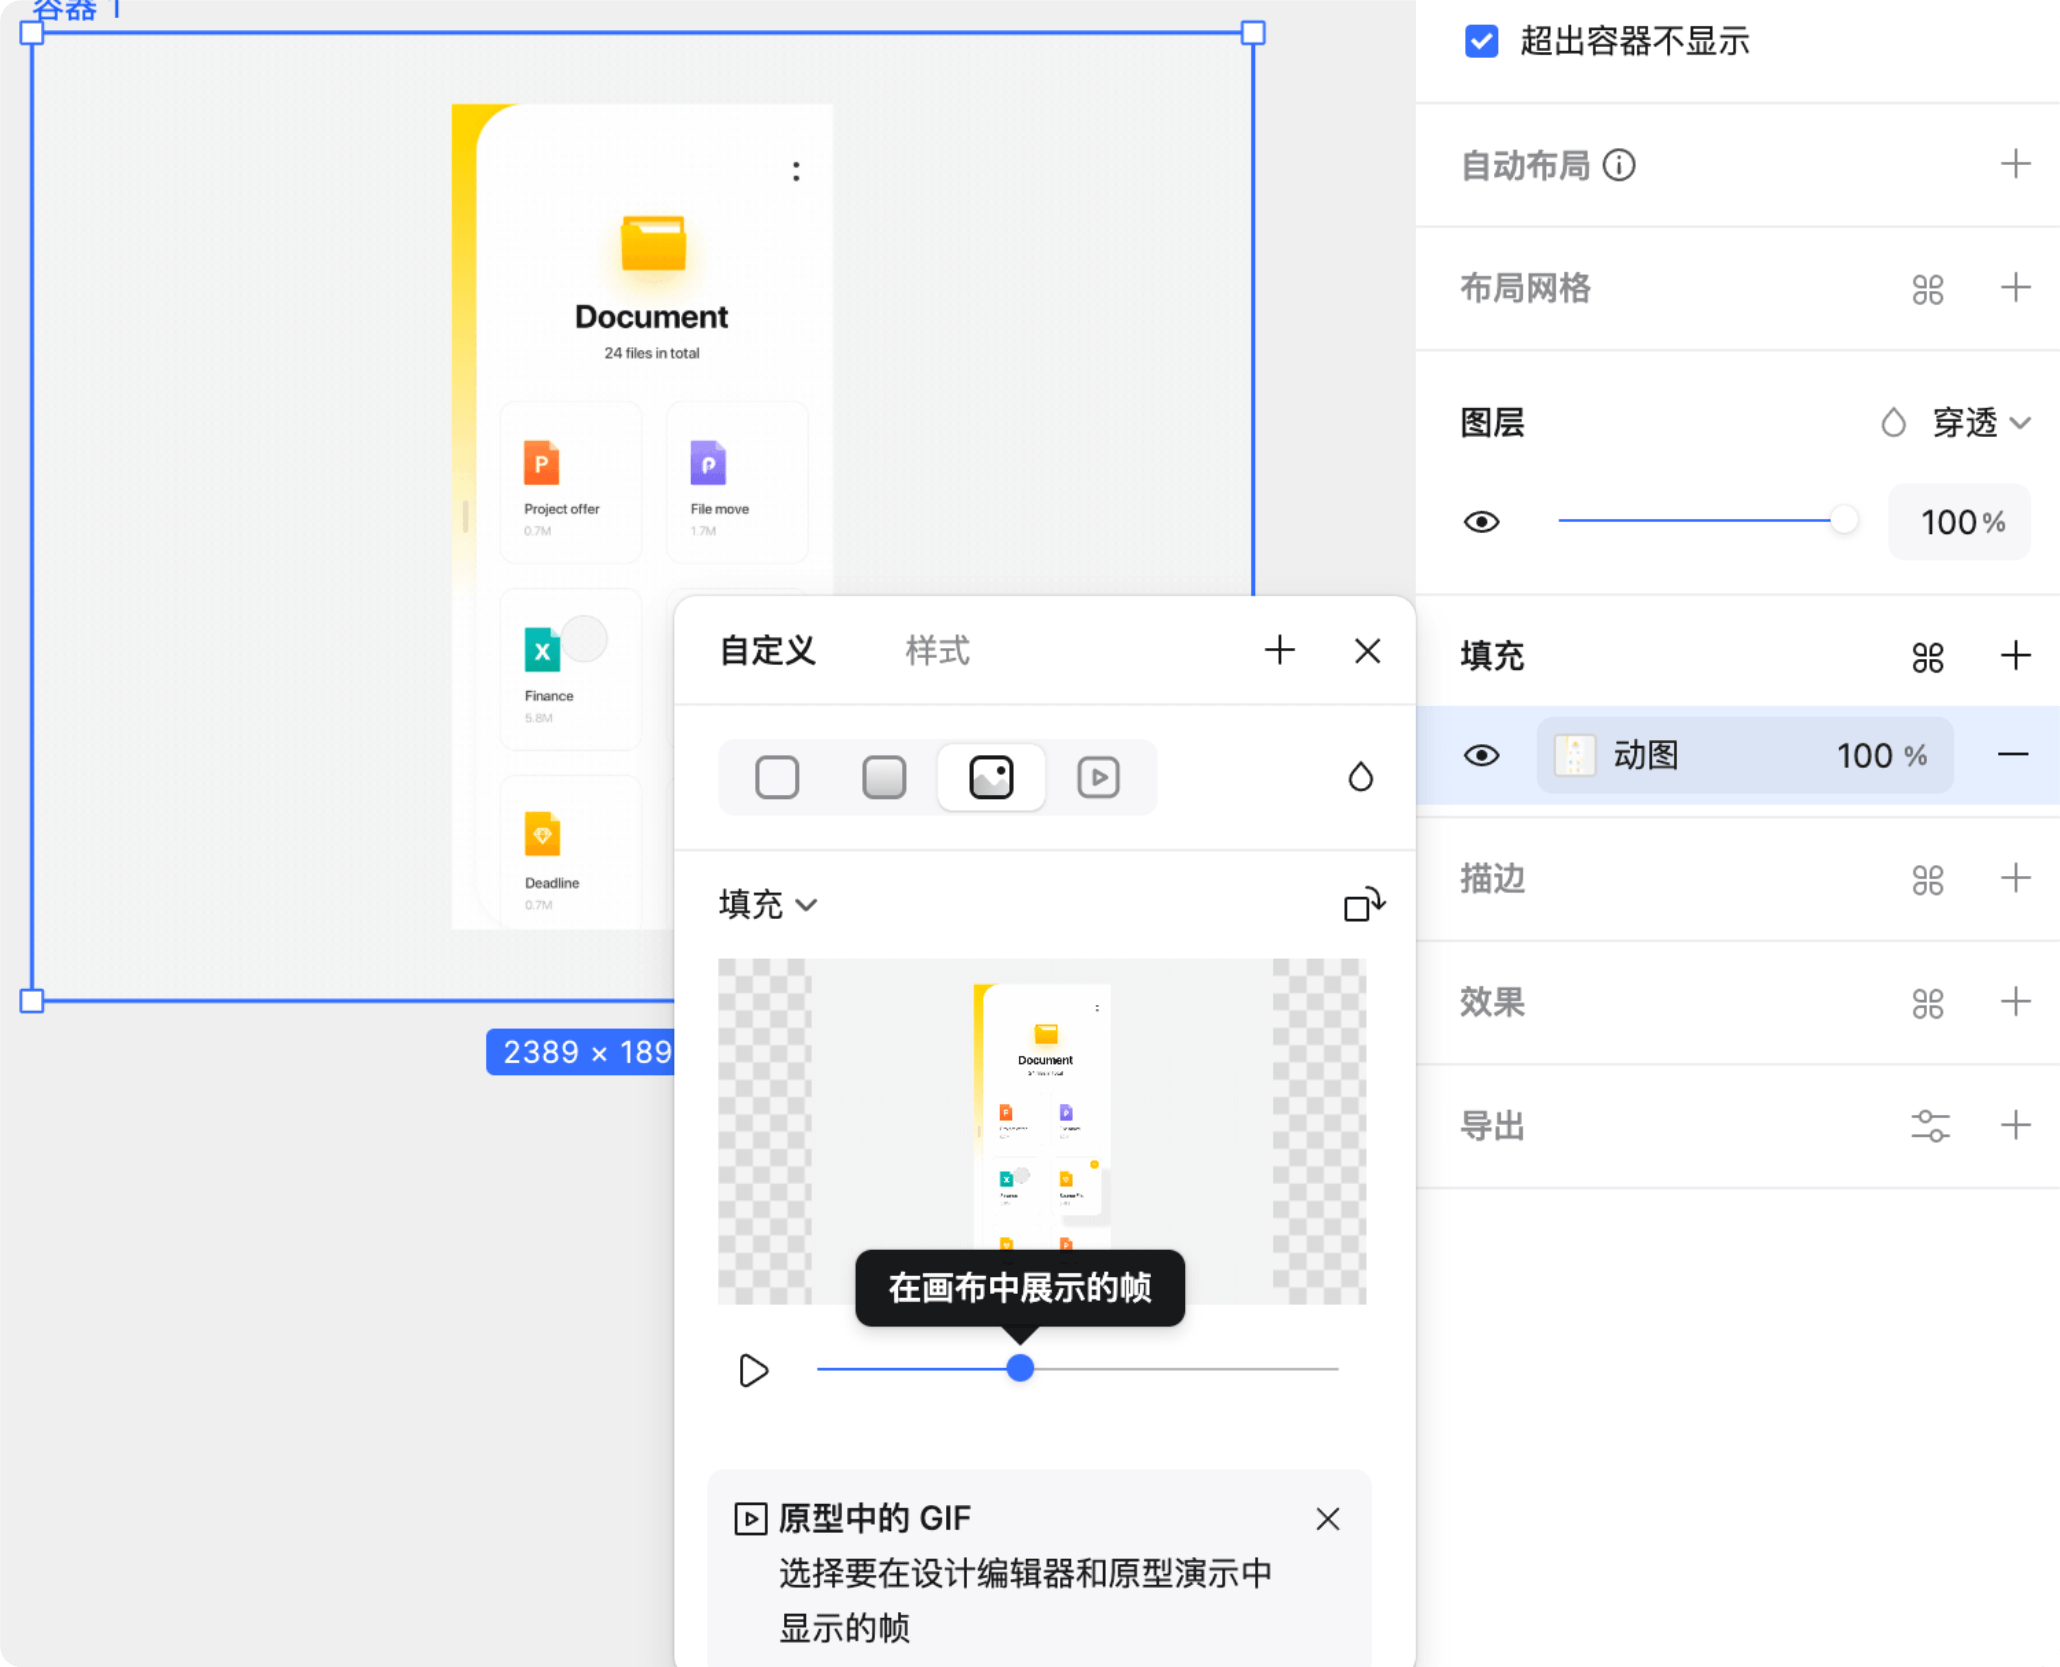Play the GIF preview
Image resolution: width=2060 pixels, height=1667 pixels.
(753, 1371)
